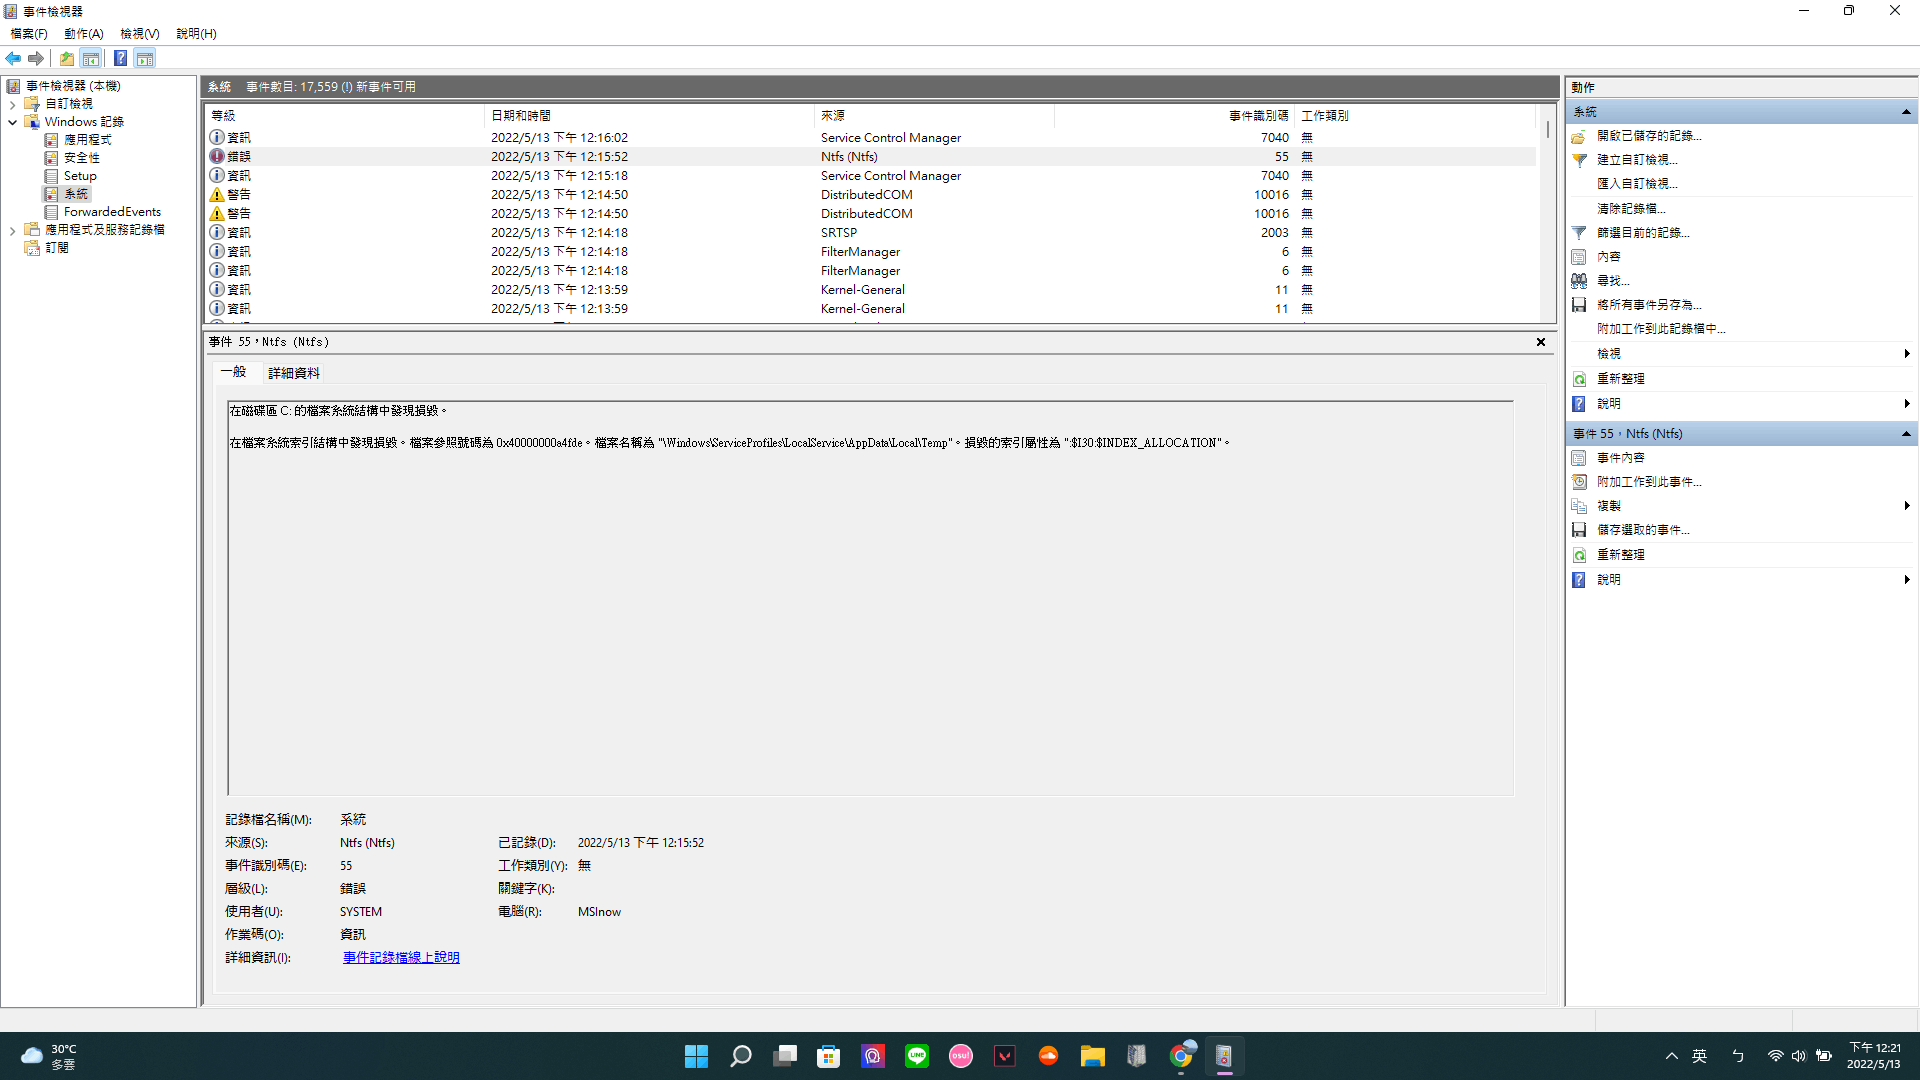Click the create custom view funnel icon

[1579, 160]
